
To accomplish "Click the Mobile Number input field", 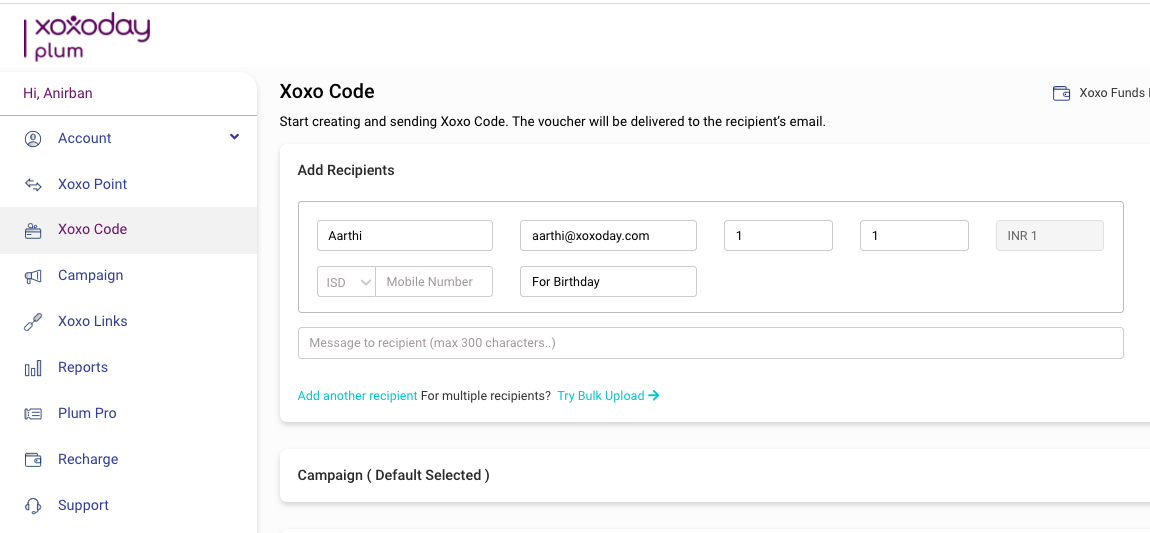I will (x=434, y=282).
